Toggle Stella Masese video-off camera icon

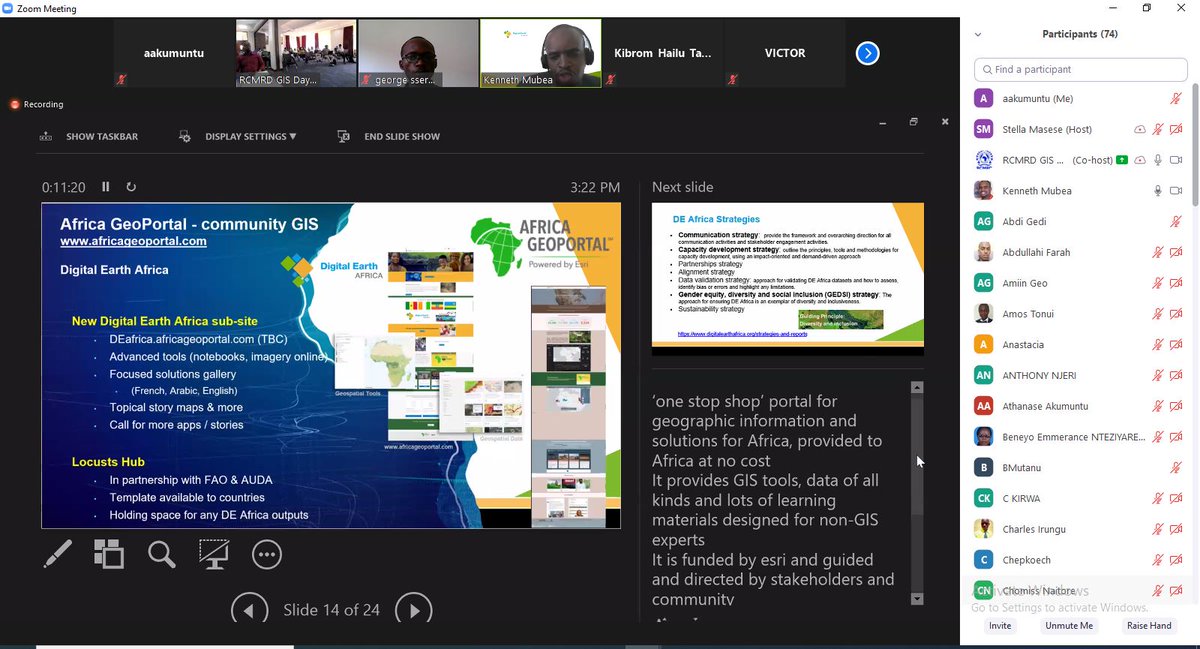(1177, 130)
